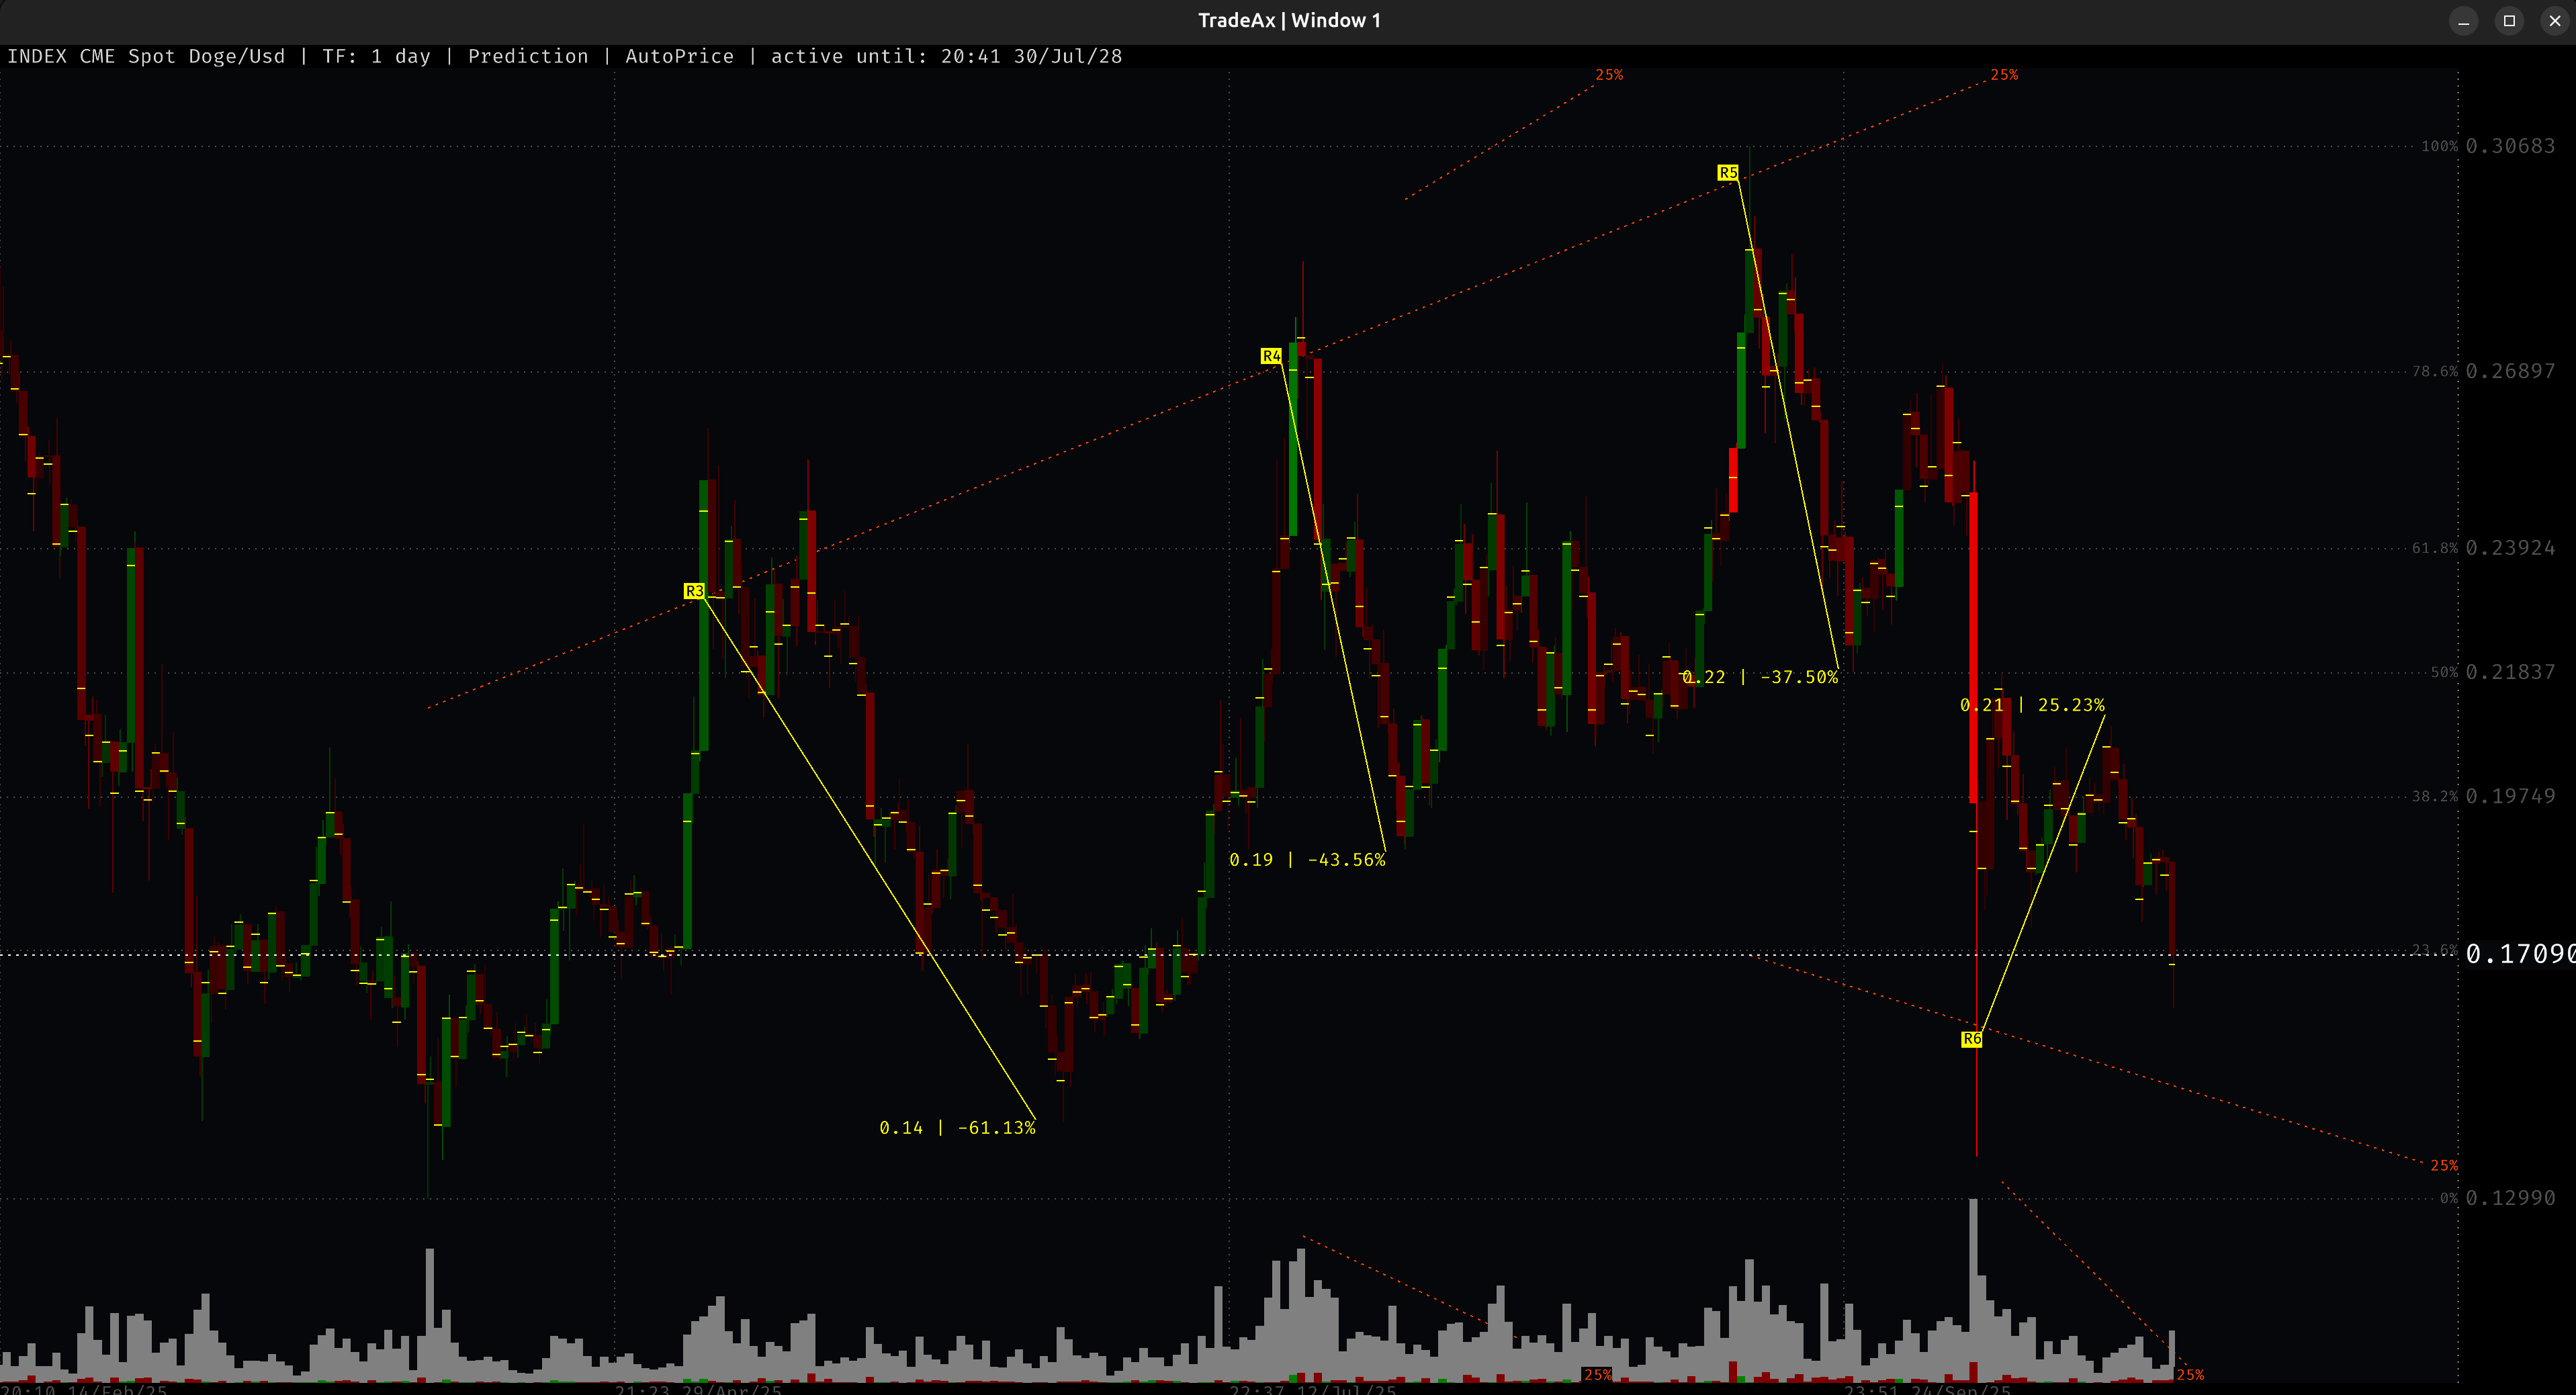Select the 61.8% fibonacci level label
2576x1395 pixels.
point(2437,547)
